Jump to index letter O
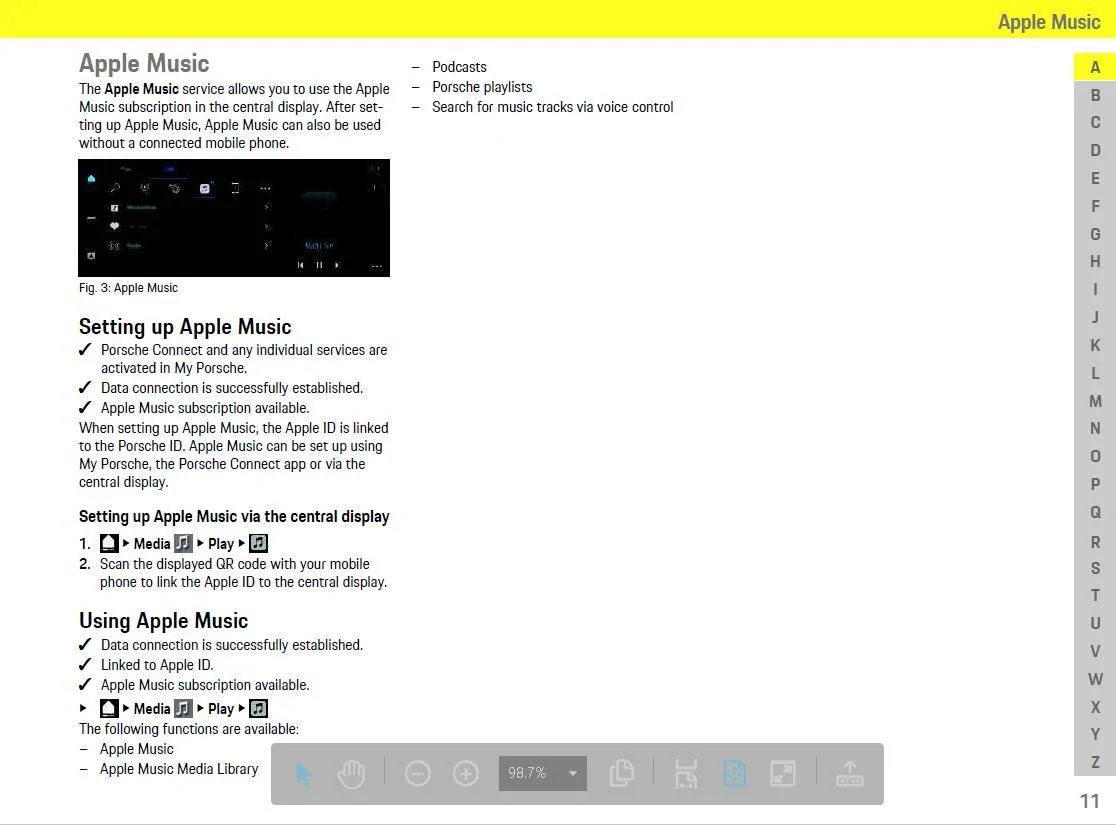This screenshot has width=1116, height=825. tap(1095, 456)
